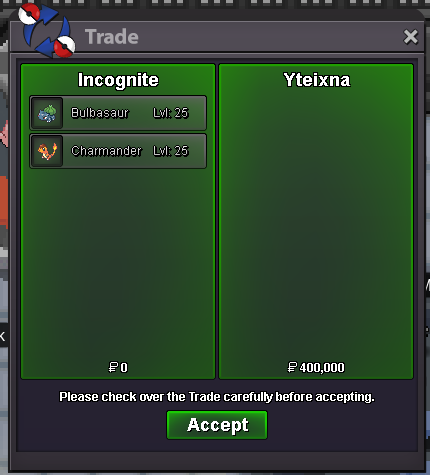Select the Charmander name in trade list
Screen dimensions: 430x475
point(106,151)
